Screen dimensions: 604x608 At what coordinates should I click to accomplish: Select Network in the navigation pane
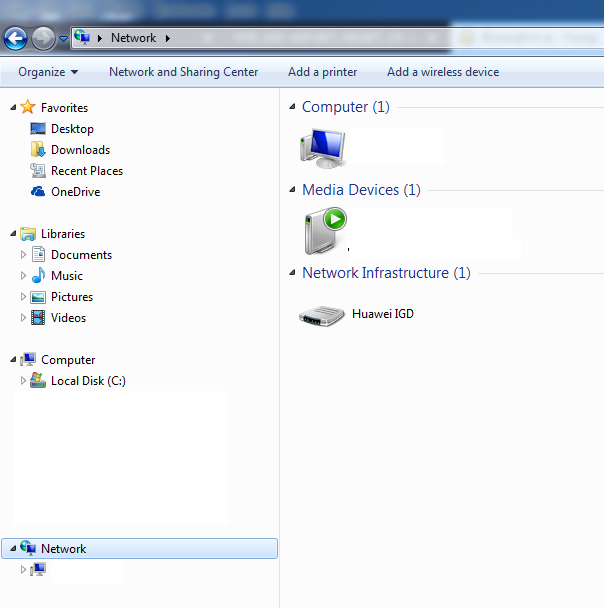(64, 549)
